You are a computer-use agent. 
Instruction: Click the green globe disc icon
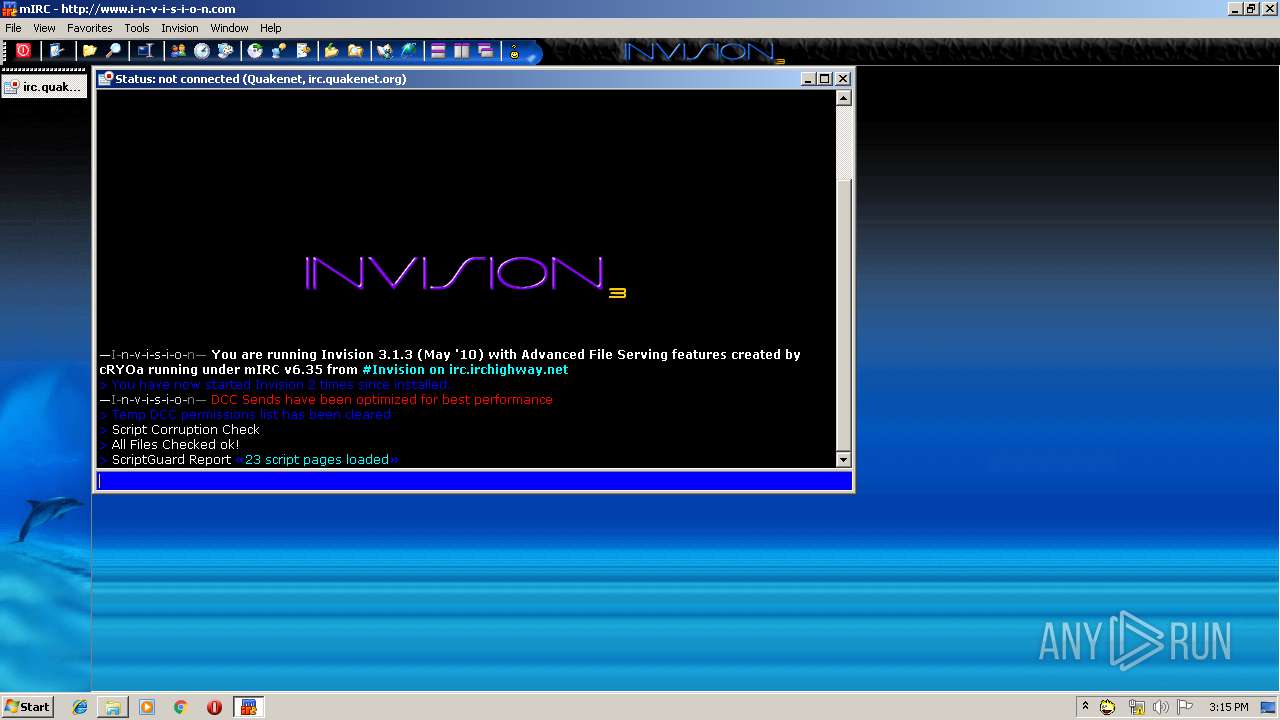[x=256, y=51]
